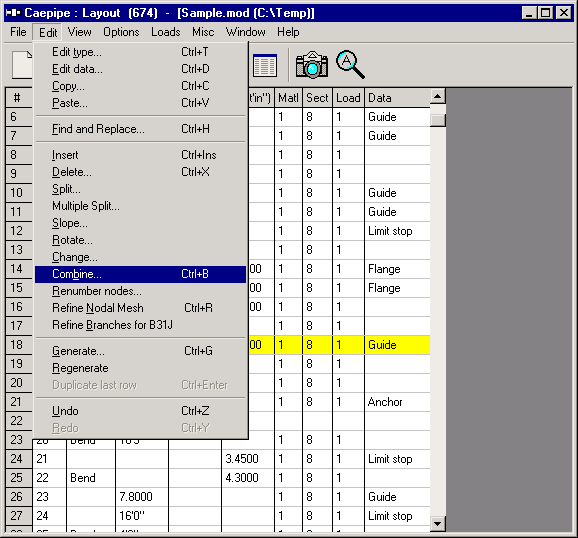The height and width of the screenshot is (538, 578).
Task: Click the Sect column header
Action: 317,98
